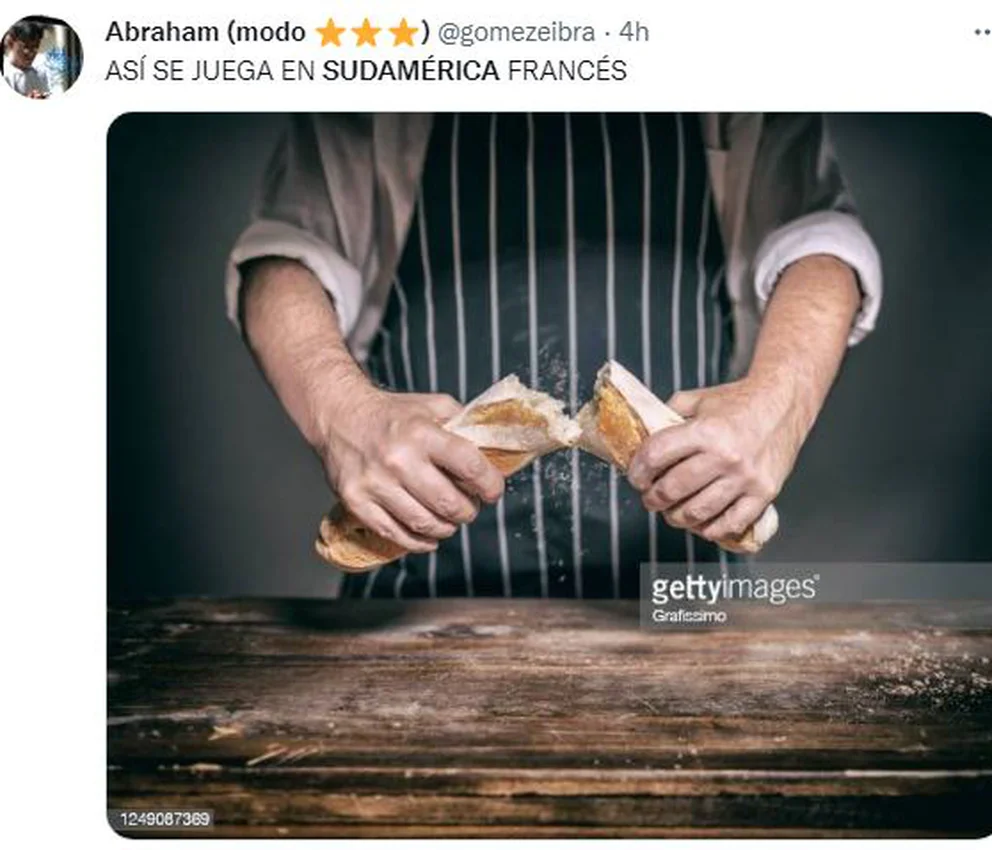This screenshot has width=992, height=850.
Task: Click the baker's rolled-up left sleeve
Action: (x=818, y=272)
